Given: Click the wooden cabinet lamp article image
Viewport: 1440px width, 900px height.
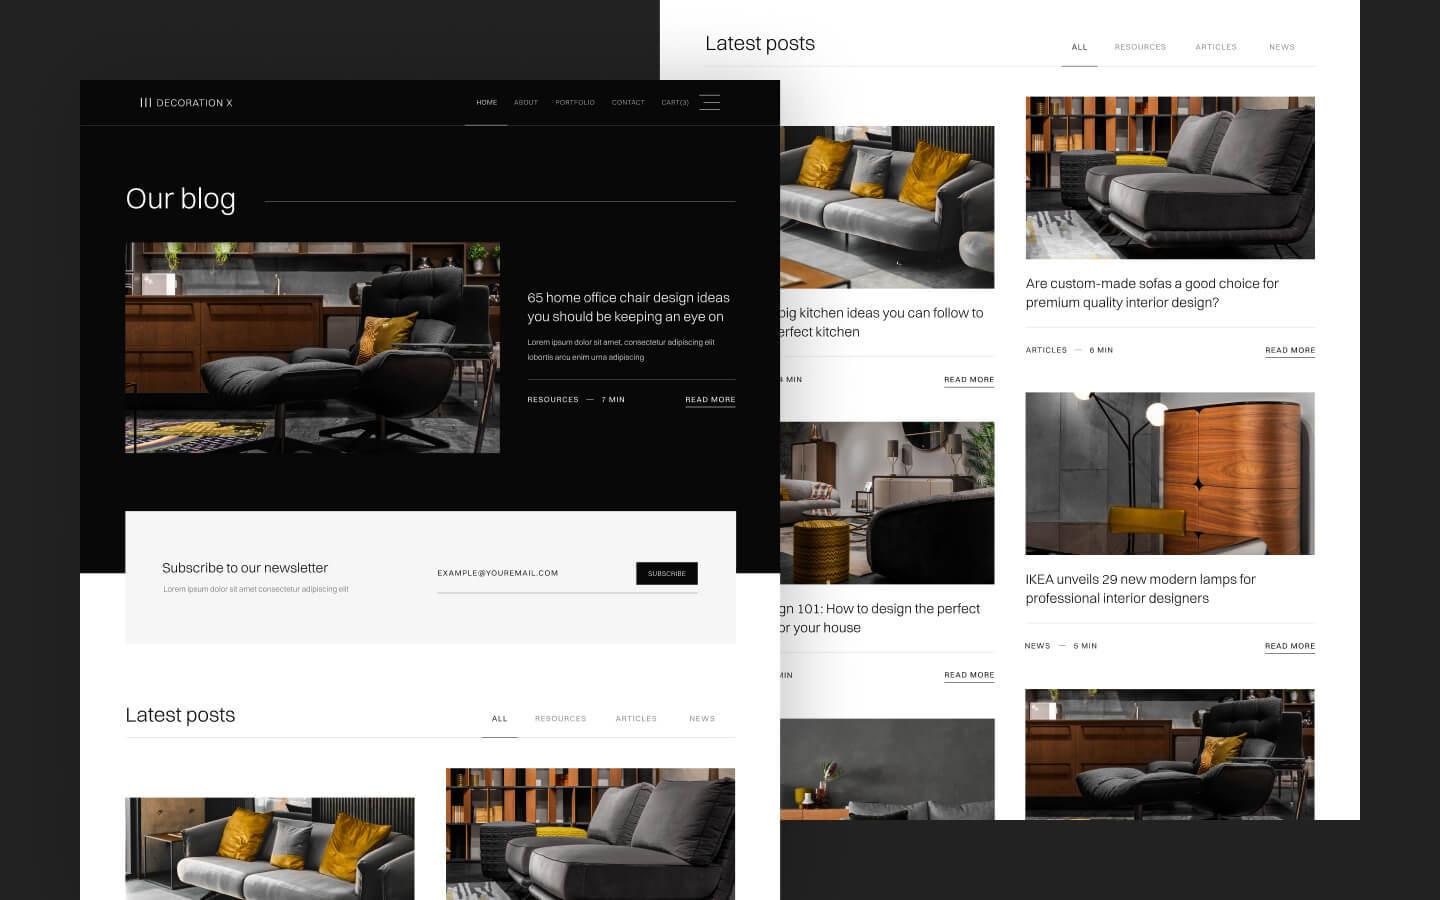Looking at the screenshot, I should (1170, 473).
